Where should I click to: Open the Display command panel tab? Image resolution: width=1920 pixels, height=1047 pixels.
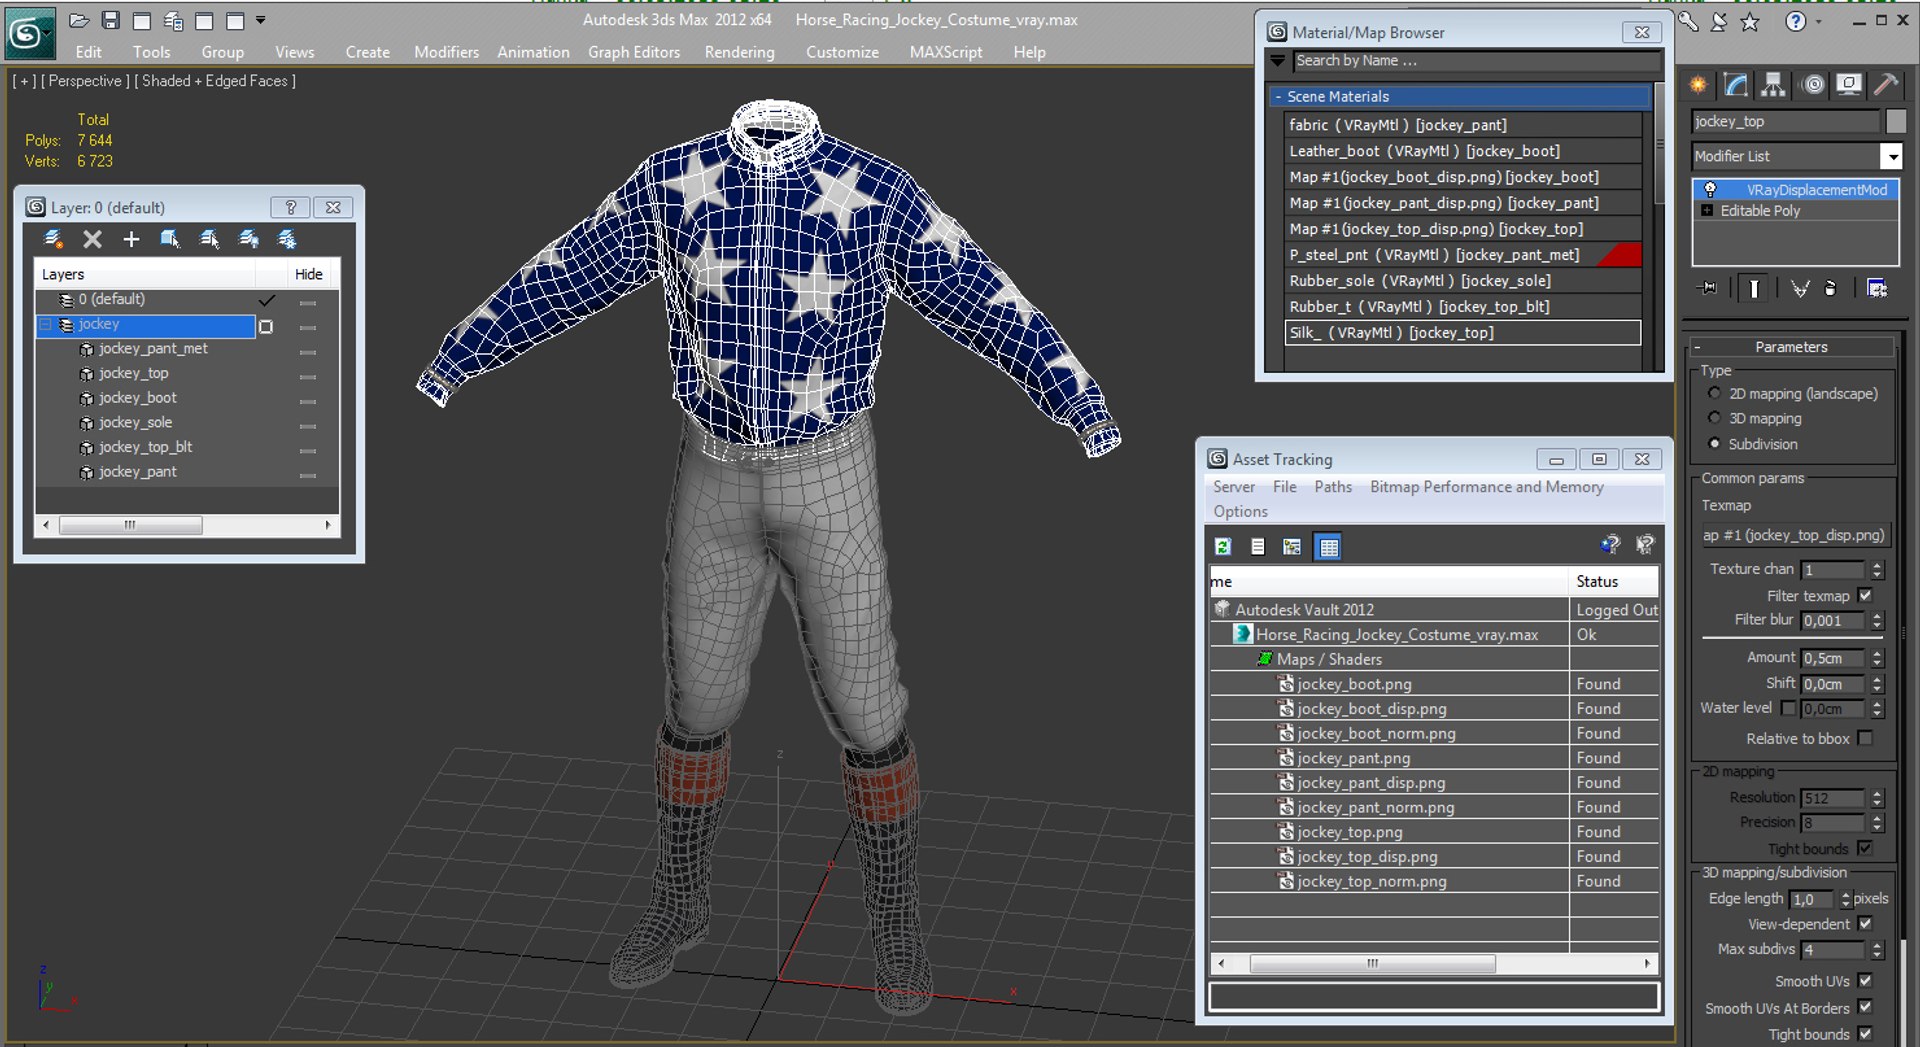(1849, 85)
